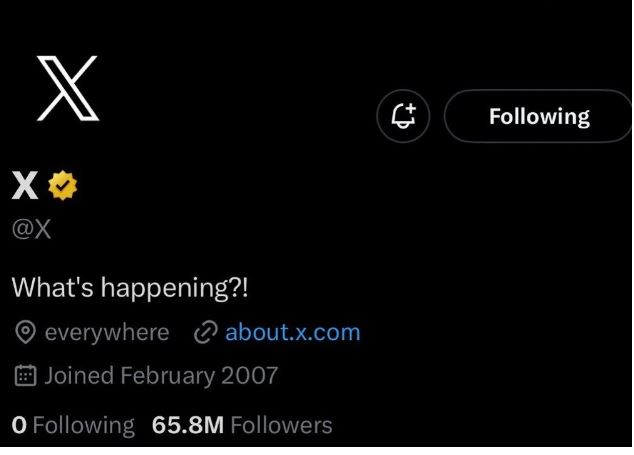This screenshot has width=634, height=455.
Task: Open the list of accounts X follows
Action: (x=72, y=425)
